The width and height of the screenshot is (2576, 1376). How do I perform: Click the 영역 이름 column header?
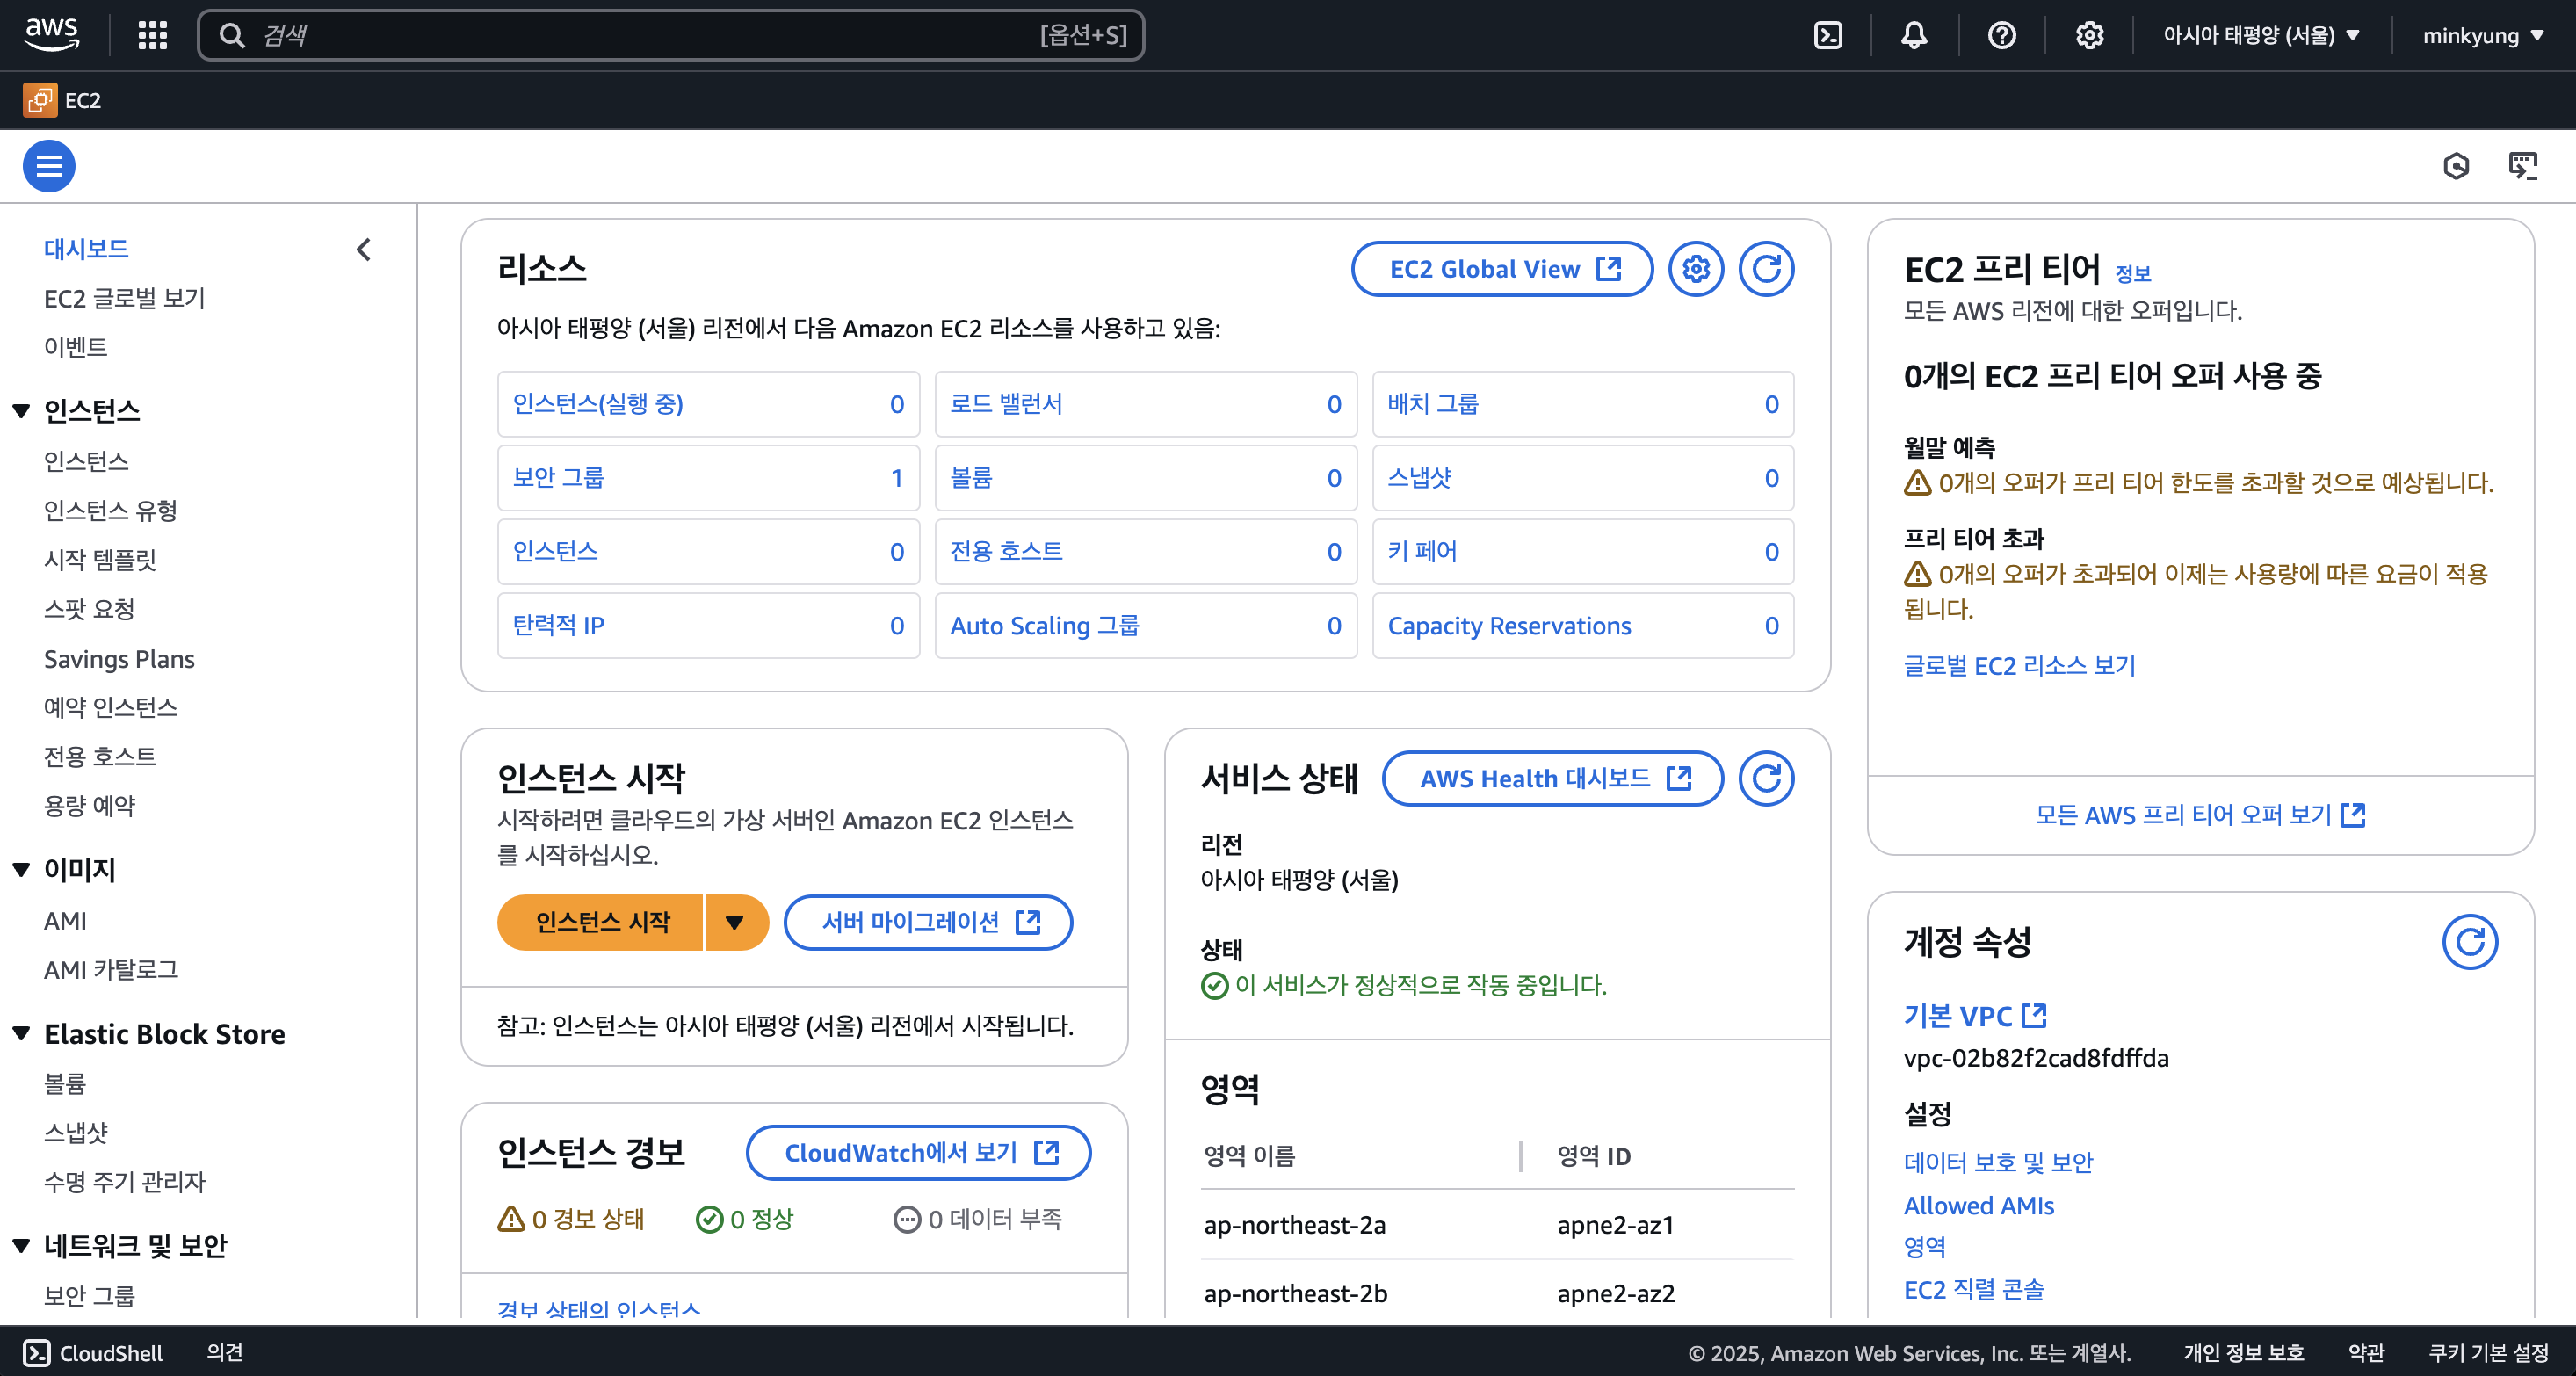(1249, 1156)
